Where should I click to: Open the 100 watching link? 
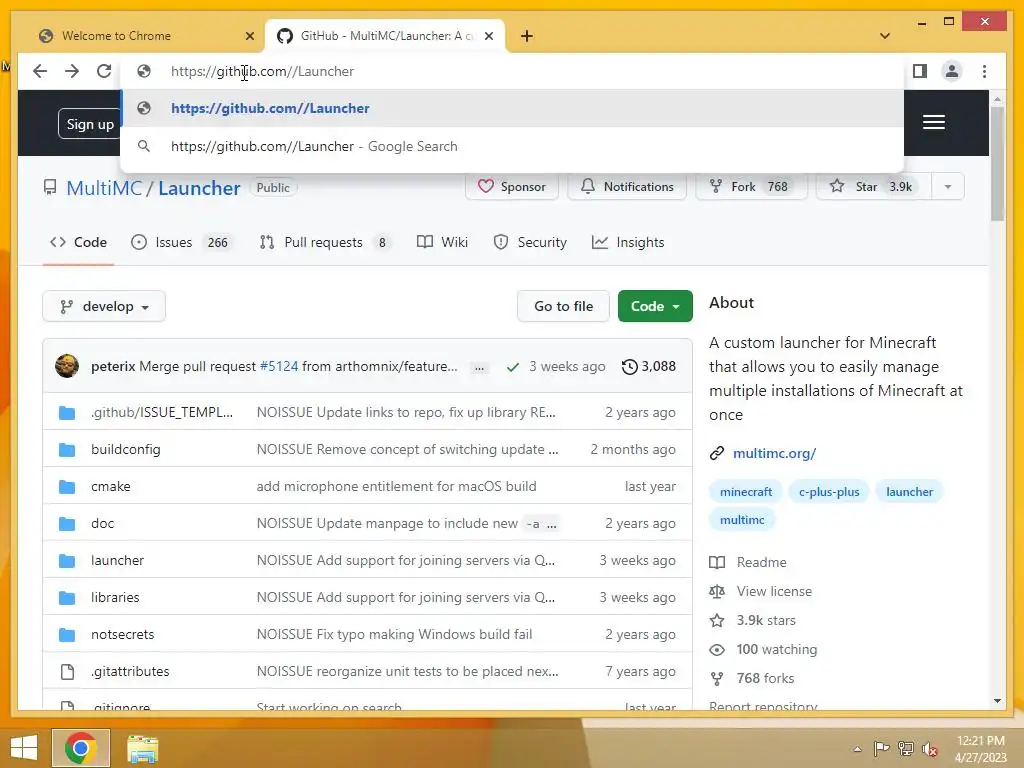coord(763,650)
